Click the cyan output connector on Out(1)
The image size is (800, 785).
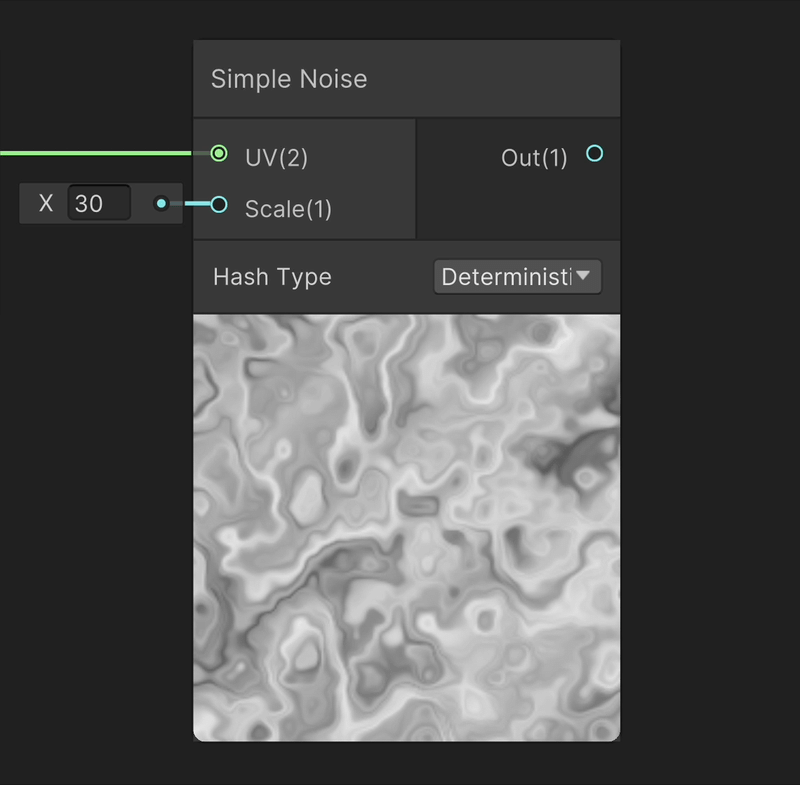coord(594,153)
